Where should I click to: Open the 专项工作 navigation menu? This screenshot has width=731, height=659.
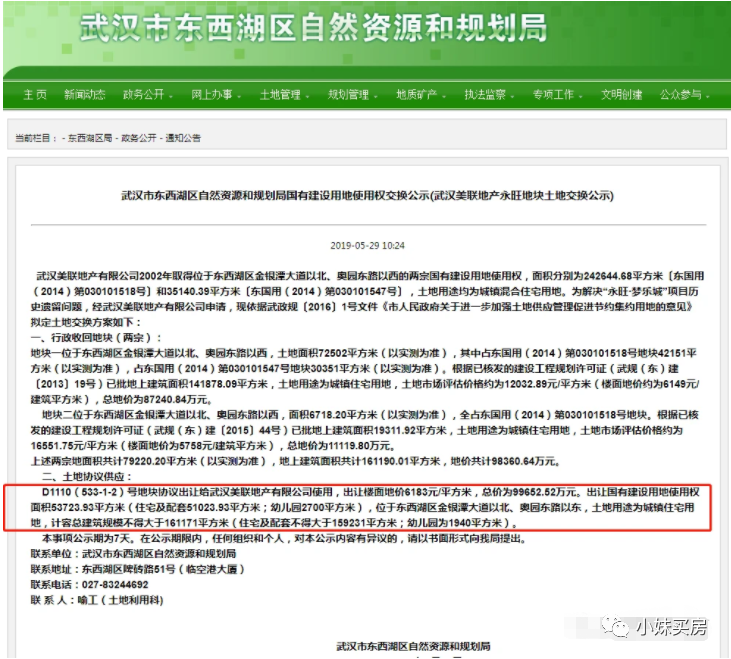(x=553, y=95)
